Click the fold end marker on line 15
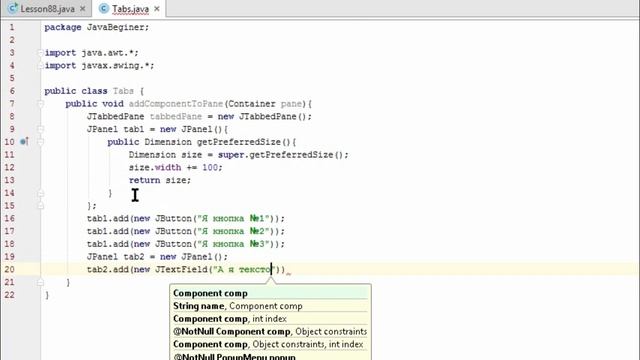This screenshot has height=360, width=640. point(40,206)
